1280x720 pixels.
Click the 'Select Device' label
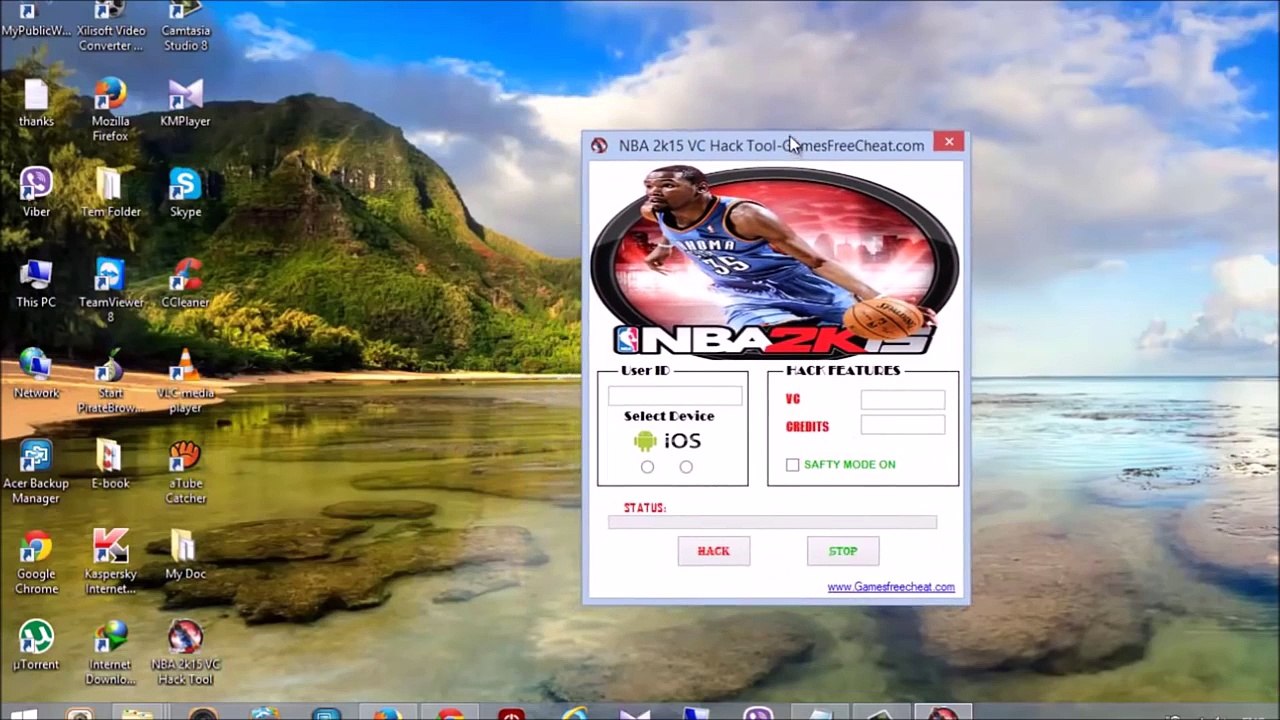point(669,416)
